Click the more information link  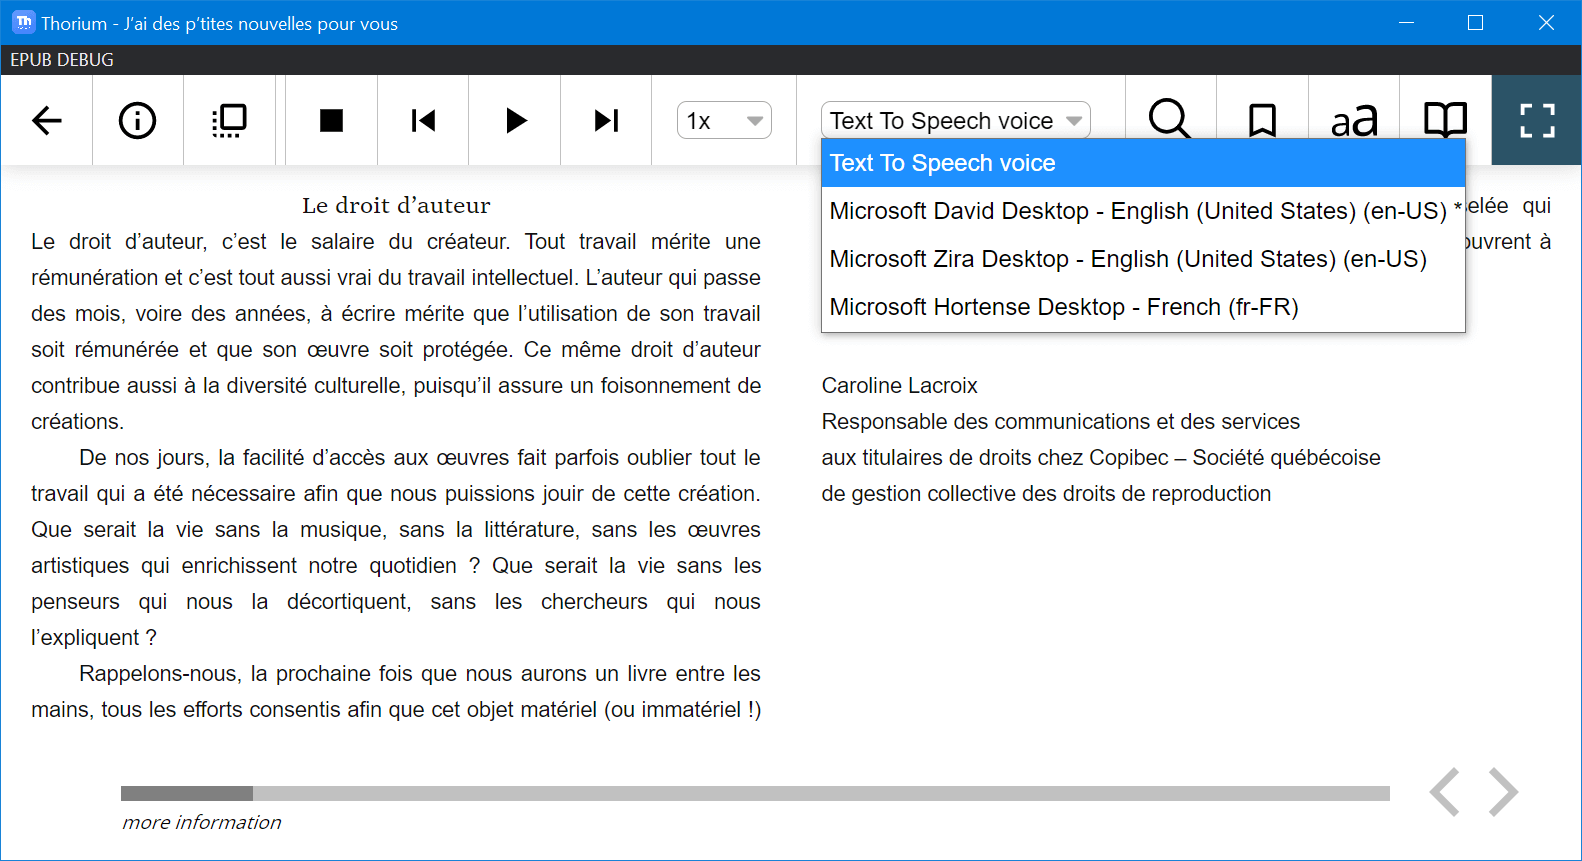pos(202,822)
